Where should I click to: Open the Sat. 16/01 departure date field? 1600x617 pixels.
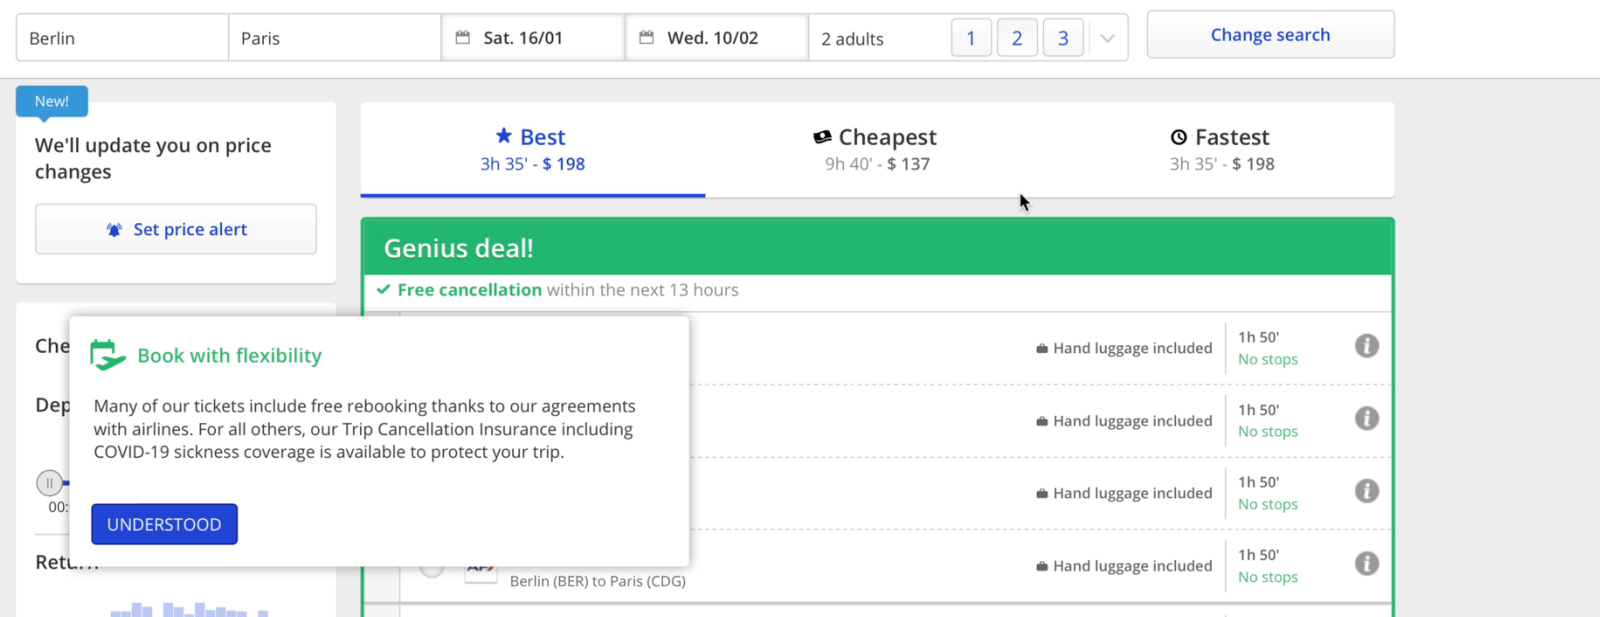[x=533, y=38]
